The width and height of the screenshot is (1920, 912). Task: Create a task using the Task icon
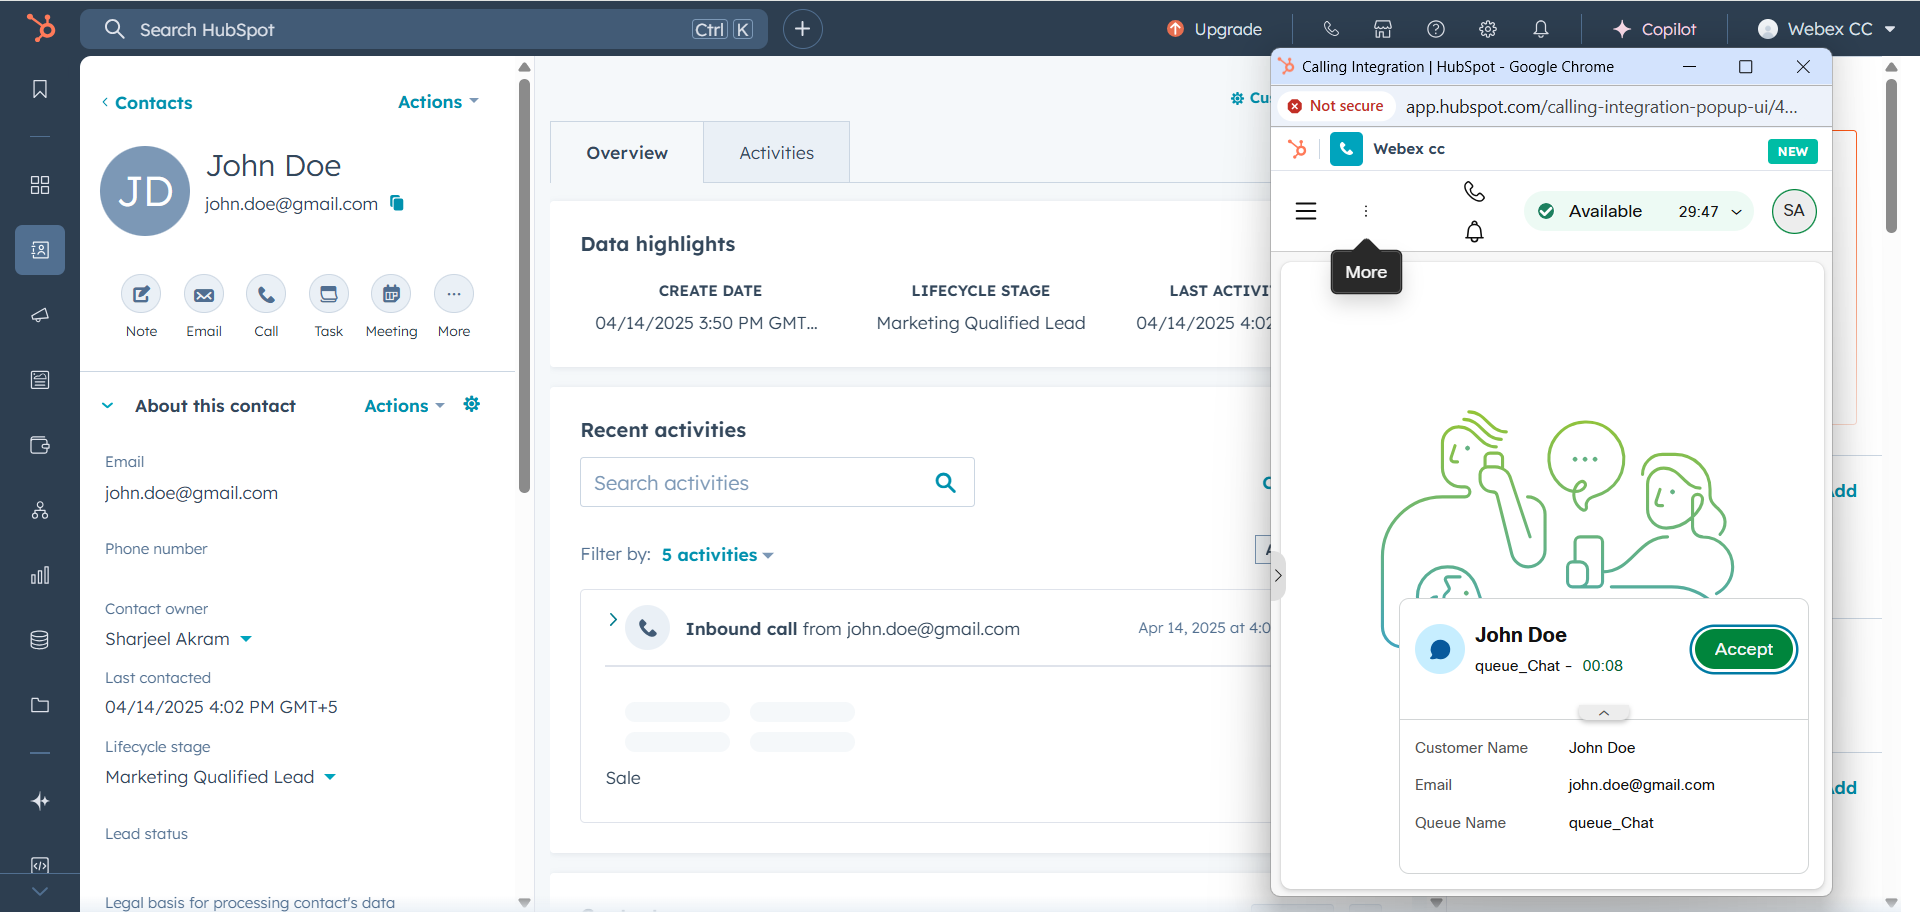coord(328,294)
